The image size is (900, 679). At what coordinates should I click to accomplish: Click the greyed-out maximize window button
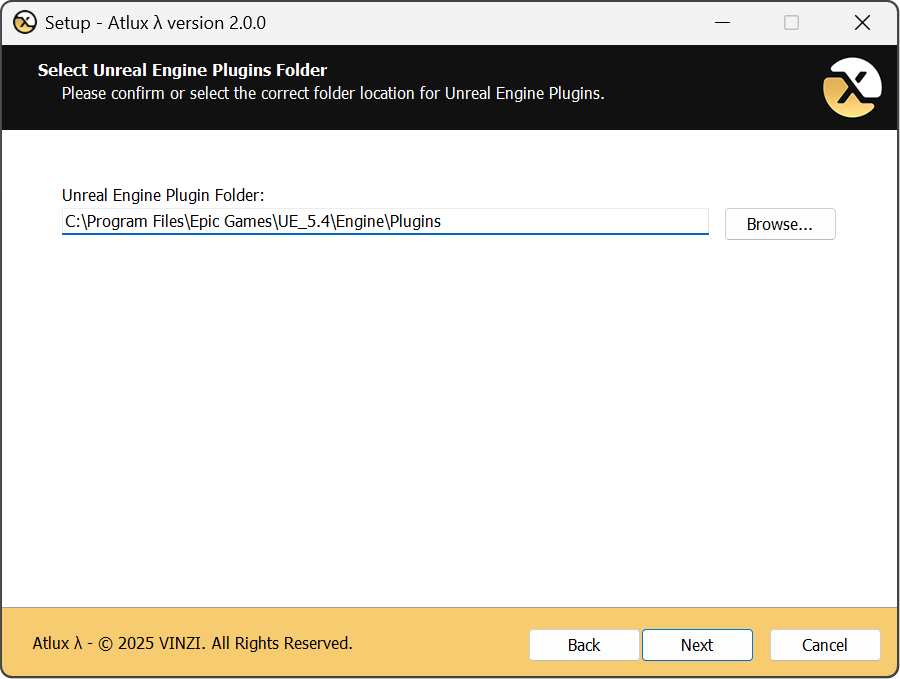791,22
